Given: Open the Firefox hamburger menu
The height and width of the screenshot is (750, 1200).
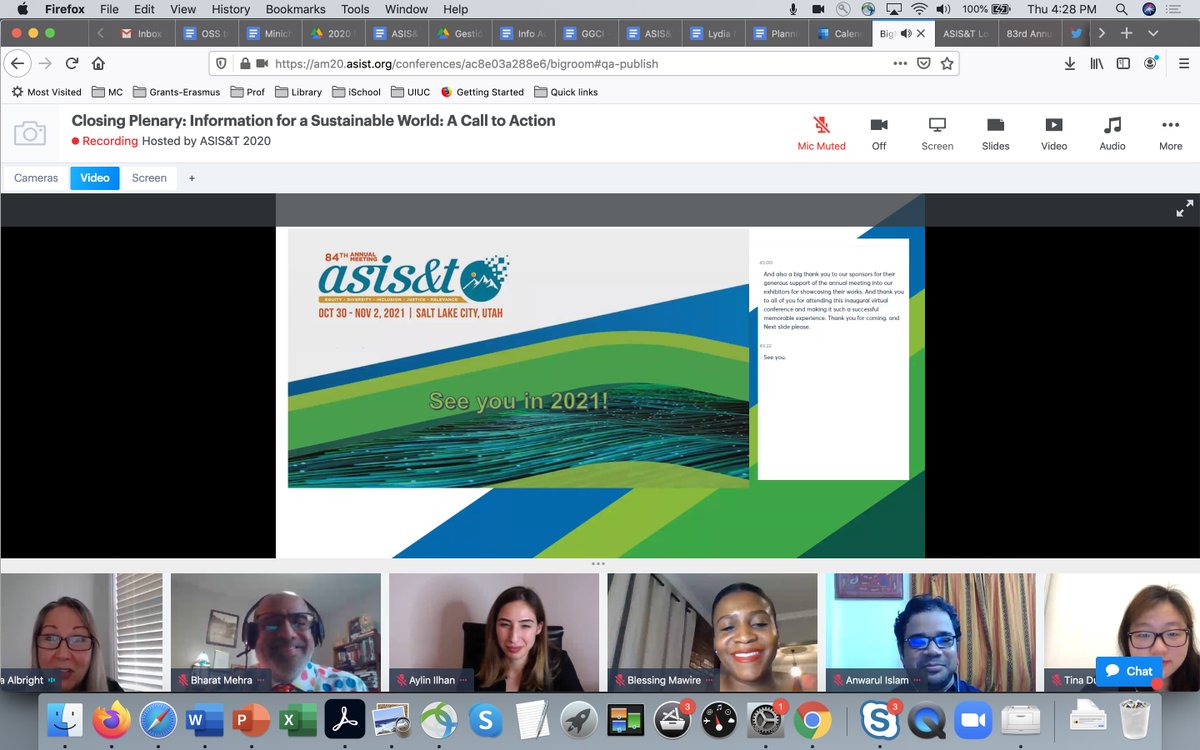Looking at the screenshot, I should coord(1183,63).
